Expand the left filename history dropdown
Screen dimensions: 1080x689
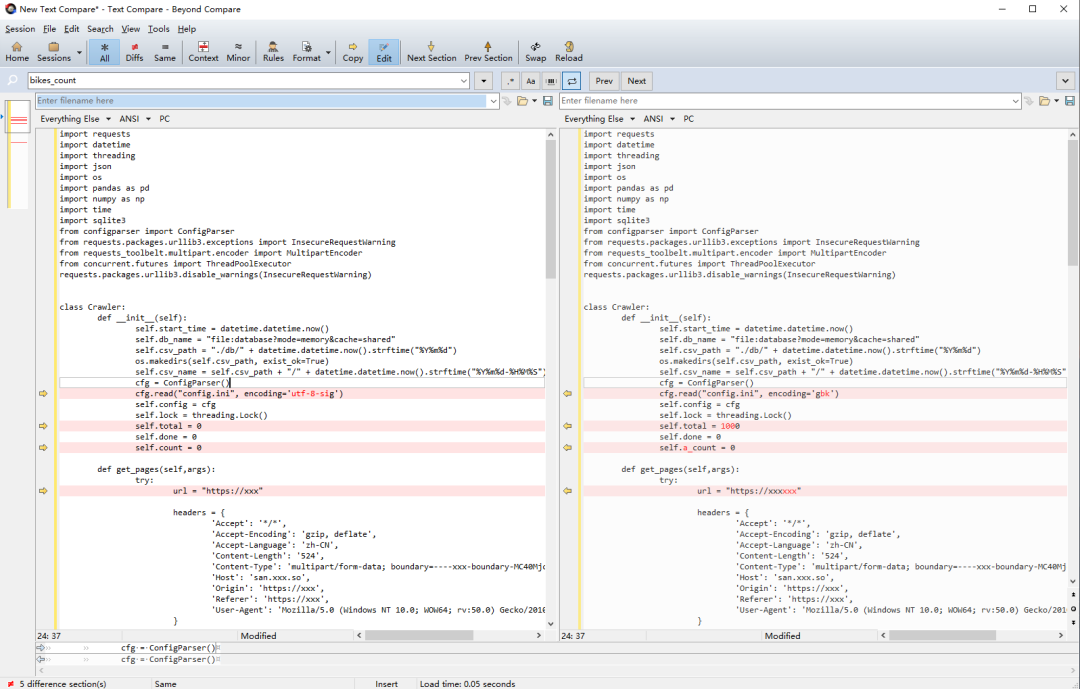[x=493, y=101]
